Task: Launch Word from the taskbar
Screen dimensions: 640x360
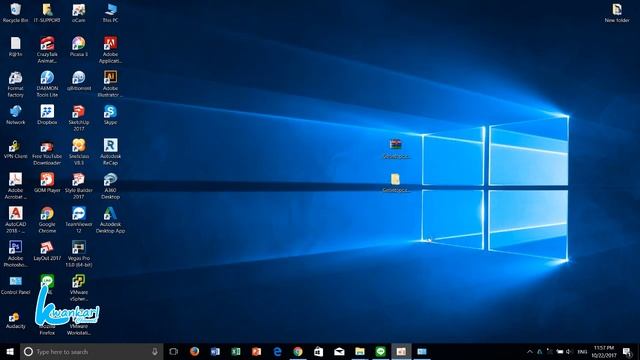Action: coord(215,351)
